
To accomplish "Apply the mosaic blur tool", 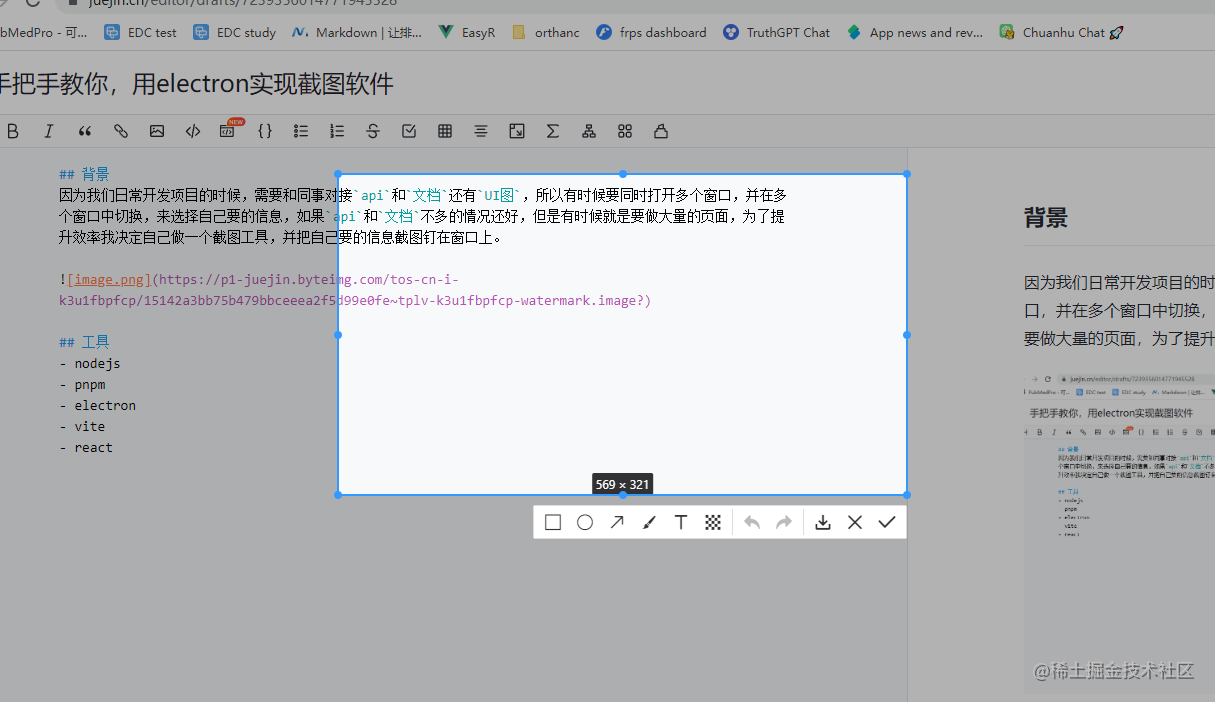I will point(713,521).
